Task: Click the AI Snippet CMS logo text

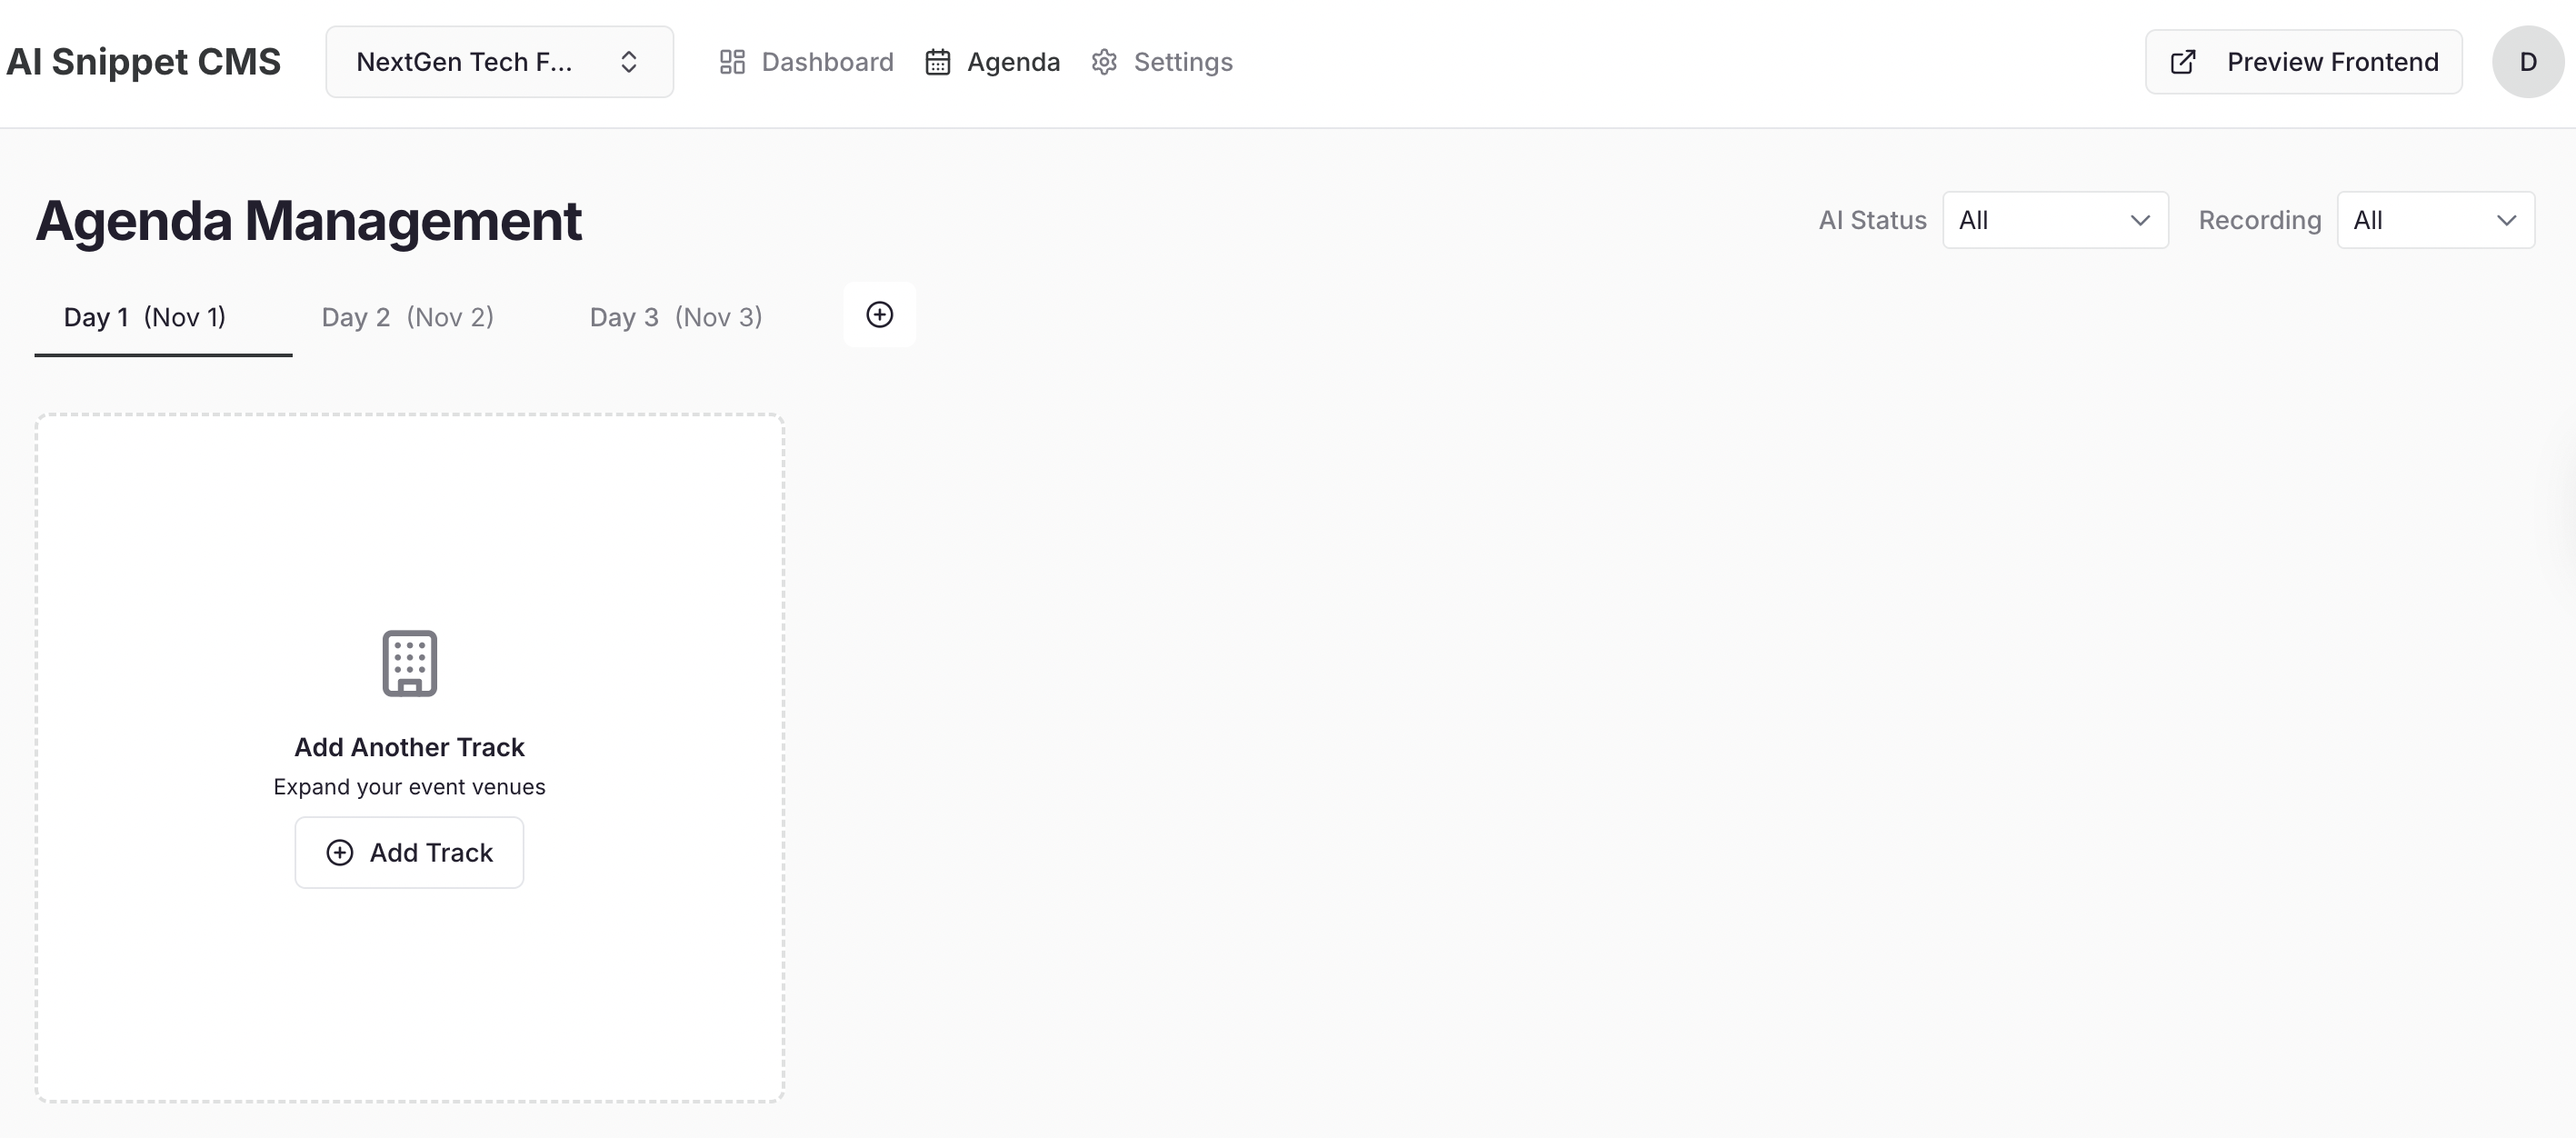Action: tap(144, 61)
